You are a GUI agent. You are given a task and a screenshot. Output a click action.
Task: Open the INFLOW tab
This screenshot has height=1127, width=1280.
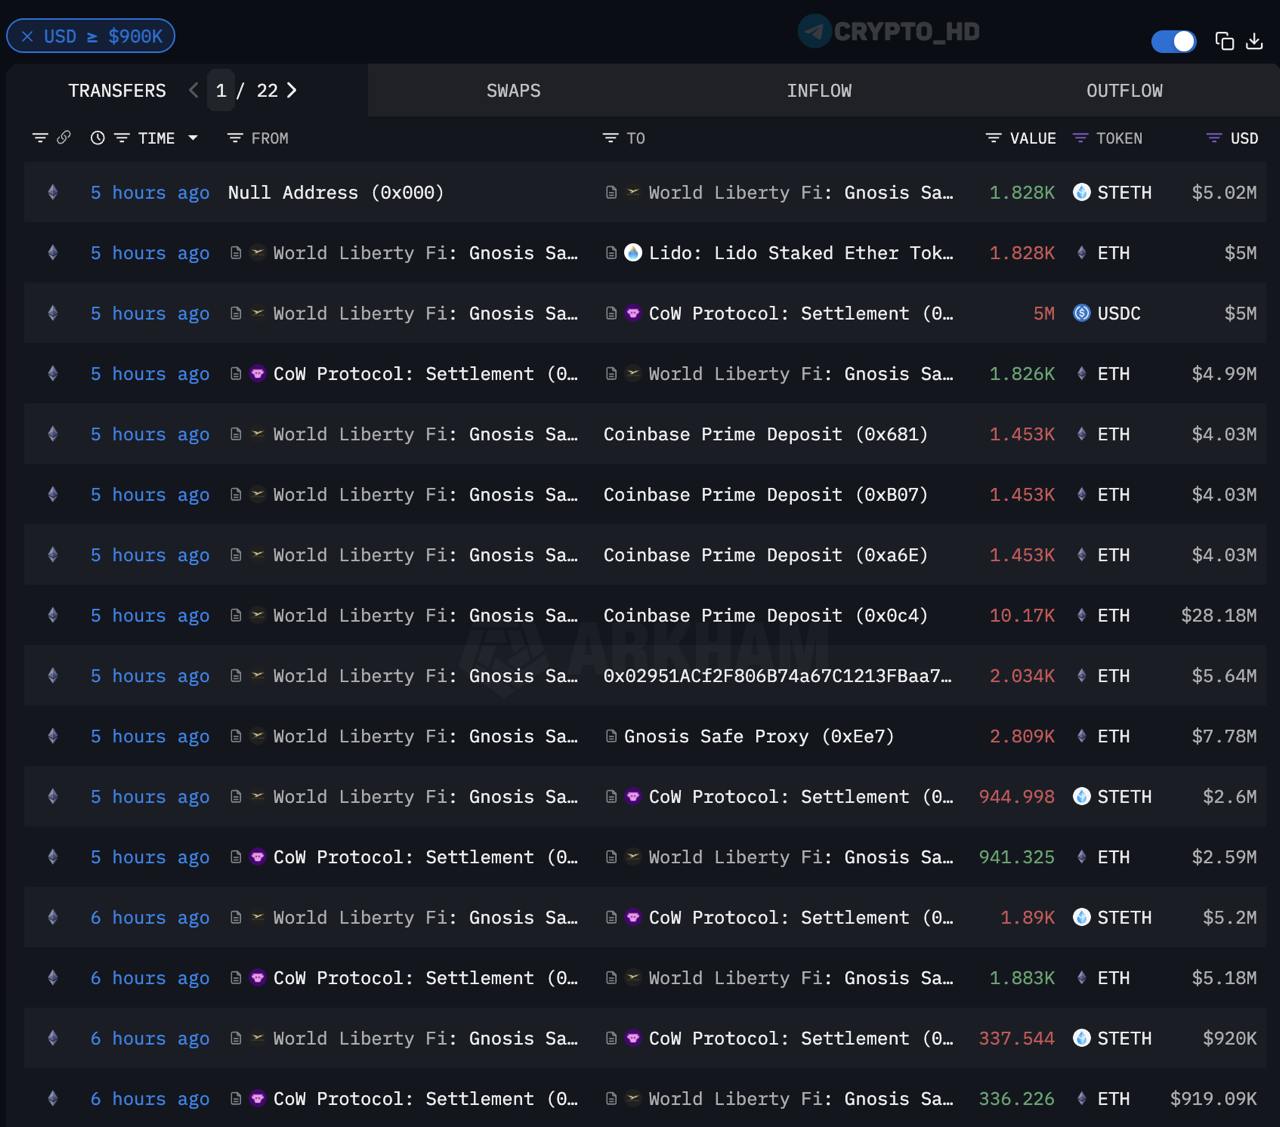coord(819,91)
